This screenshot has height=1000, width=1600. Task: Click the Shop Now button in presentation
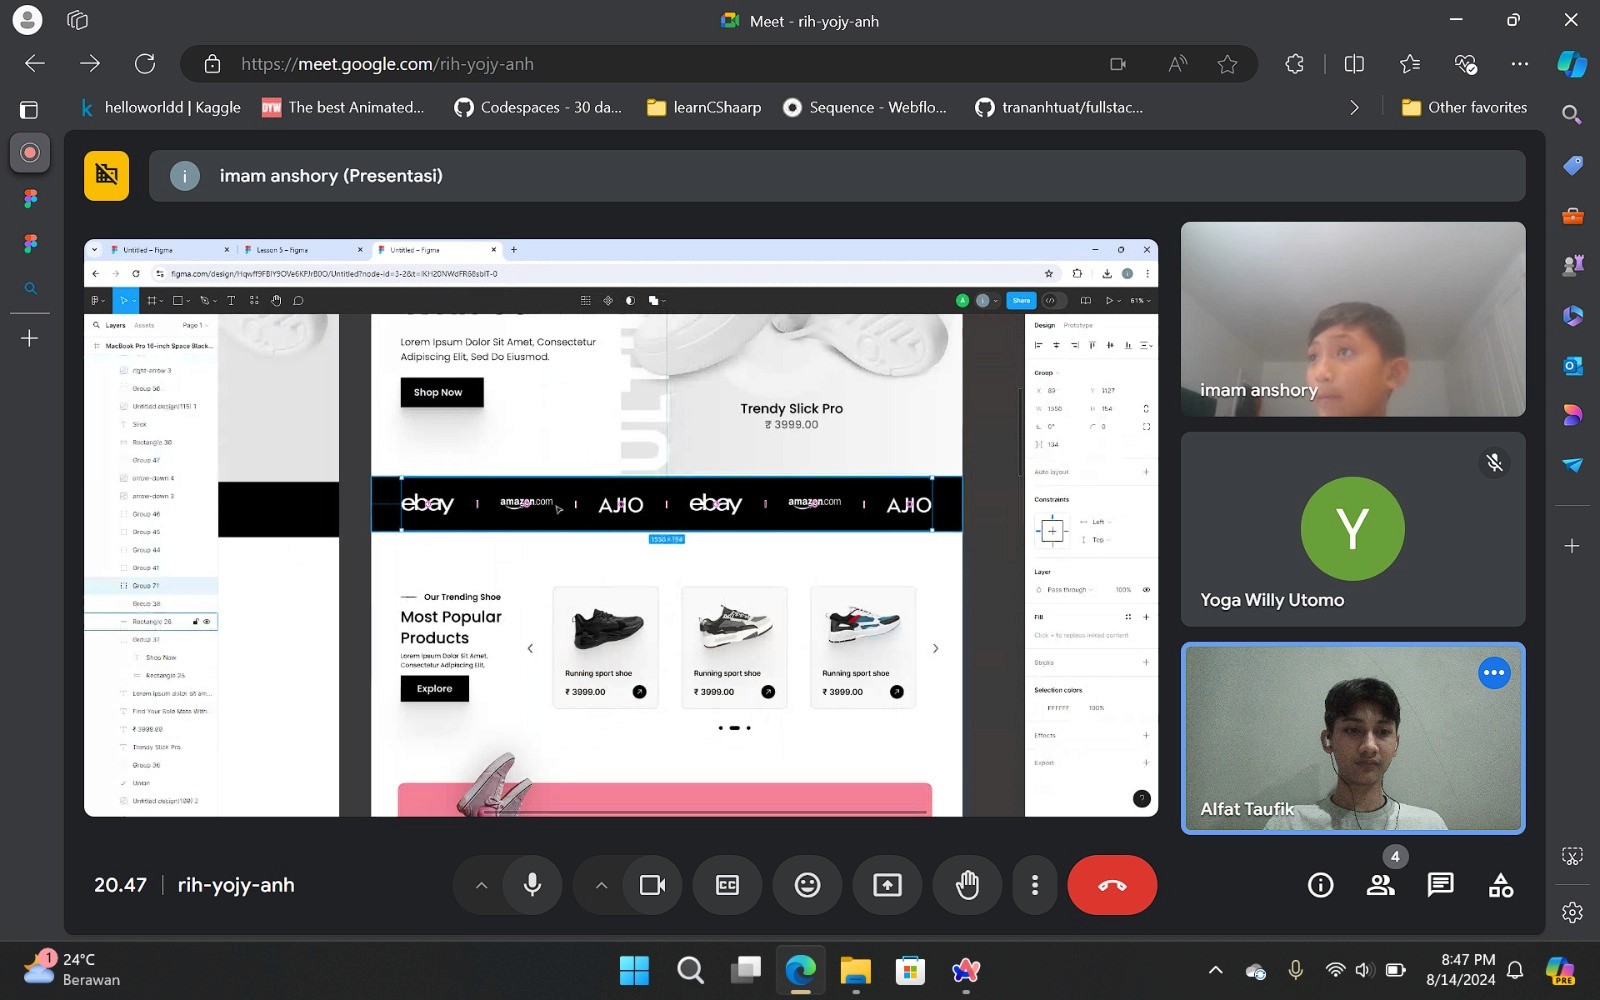click(x=442, y=392)
